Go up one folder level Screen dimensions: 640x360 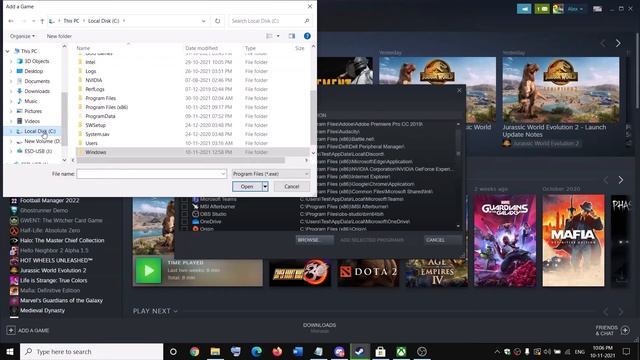pos(42,21)
